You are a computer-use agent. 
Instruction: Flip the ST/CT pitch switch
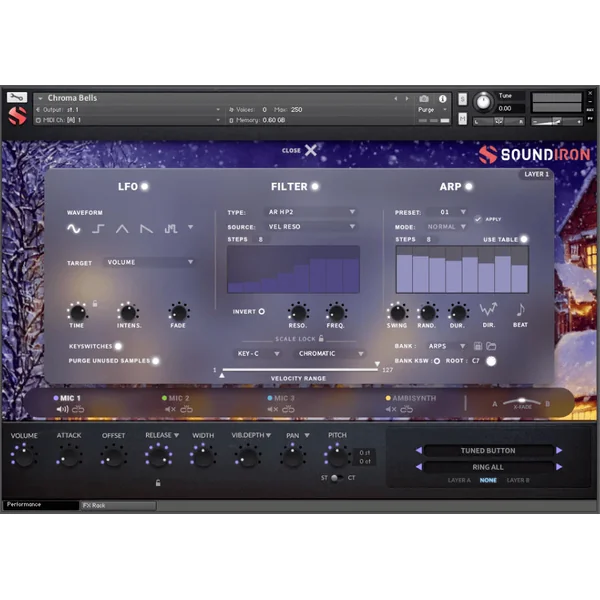coord(337,478)
